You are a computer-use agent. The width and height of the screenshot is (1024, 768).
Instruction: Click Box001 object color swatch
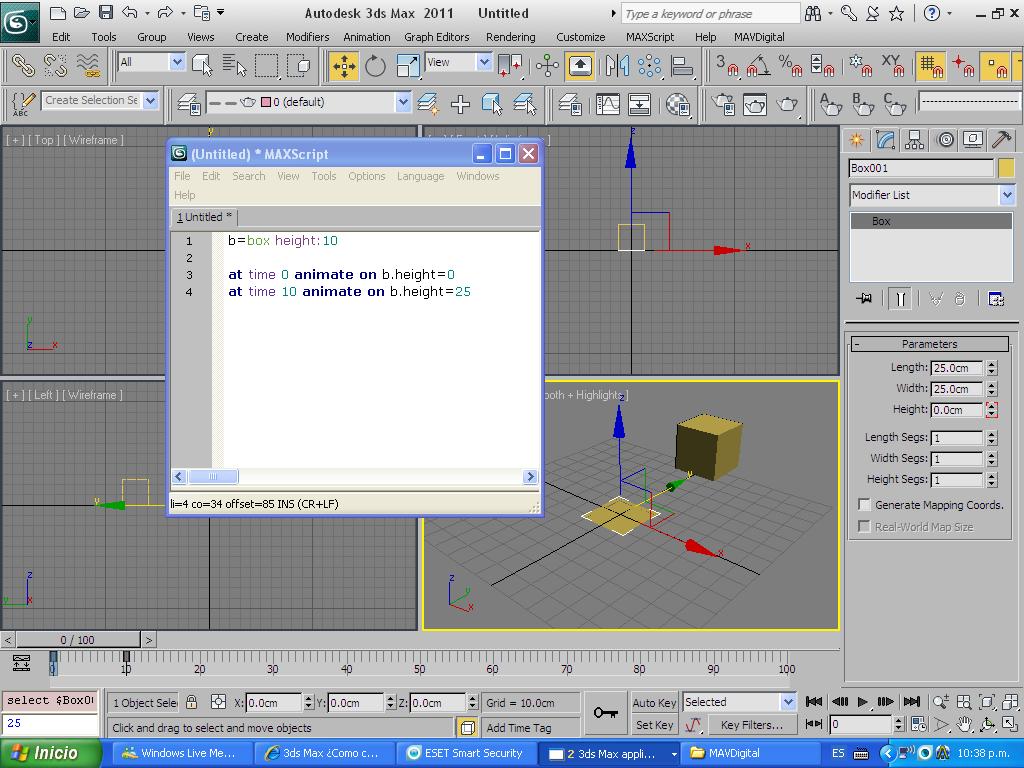[x=1006, y=168]
